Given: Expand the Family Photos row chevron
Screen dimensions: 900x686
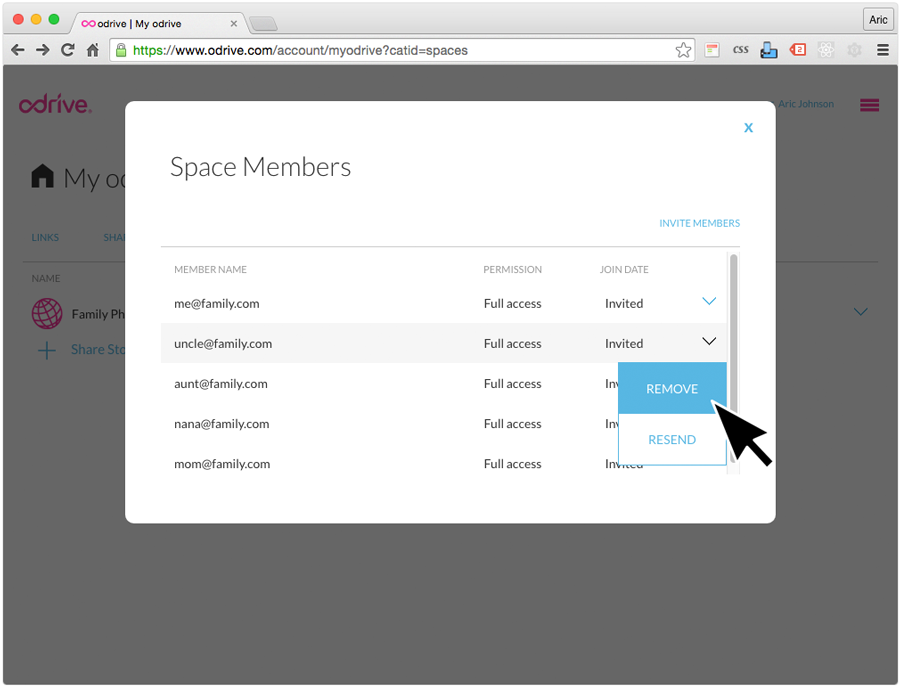Looking at the screenshot, I should tap(860, 312).
